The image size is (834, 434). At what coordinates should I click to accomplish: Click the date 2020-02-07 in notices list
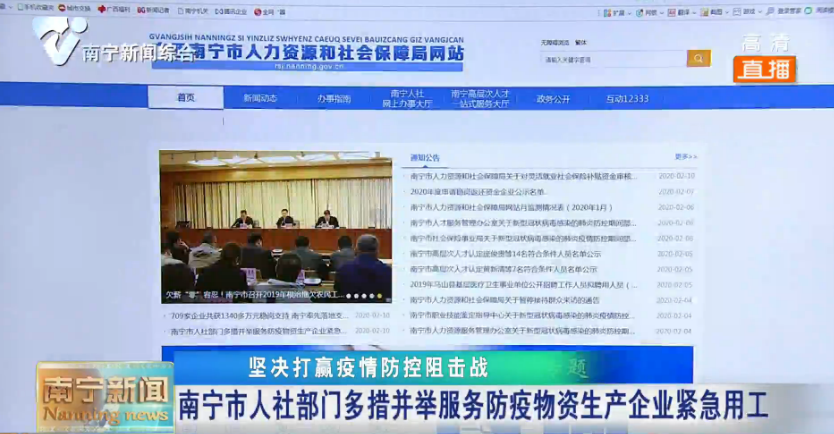coord(676,191)
